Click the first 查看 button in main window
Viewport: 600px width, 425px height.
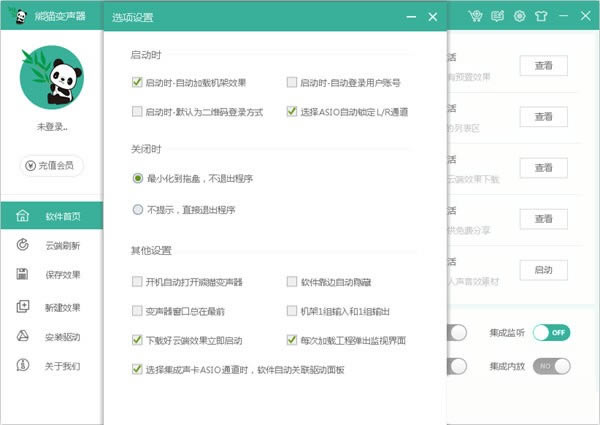pos(543,65)
